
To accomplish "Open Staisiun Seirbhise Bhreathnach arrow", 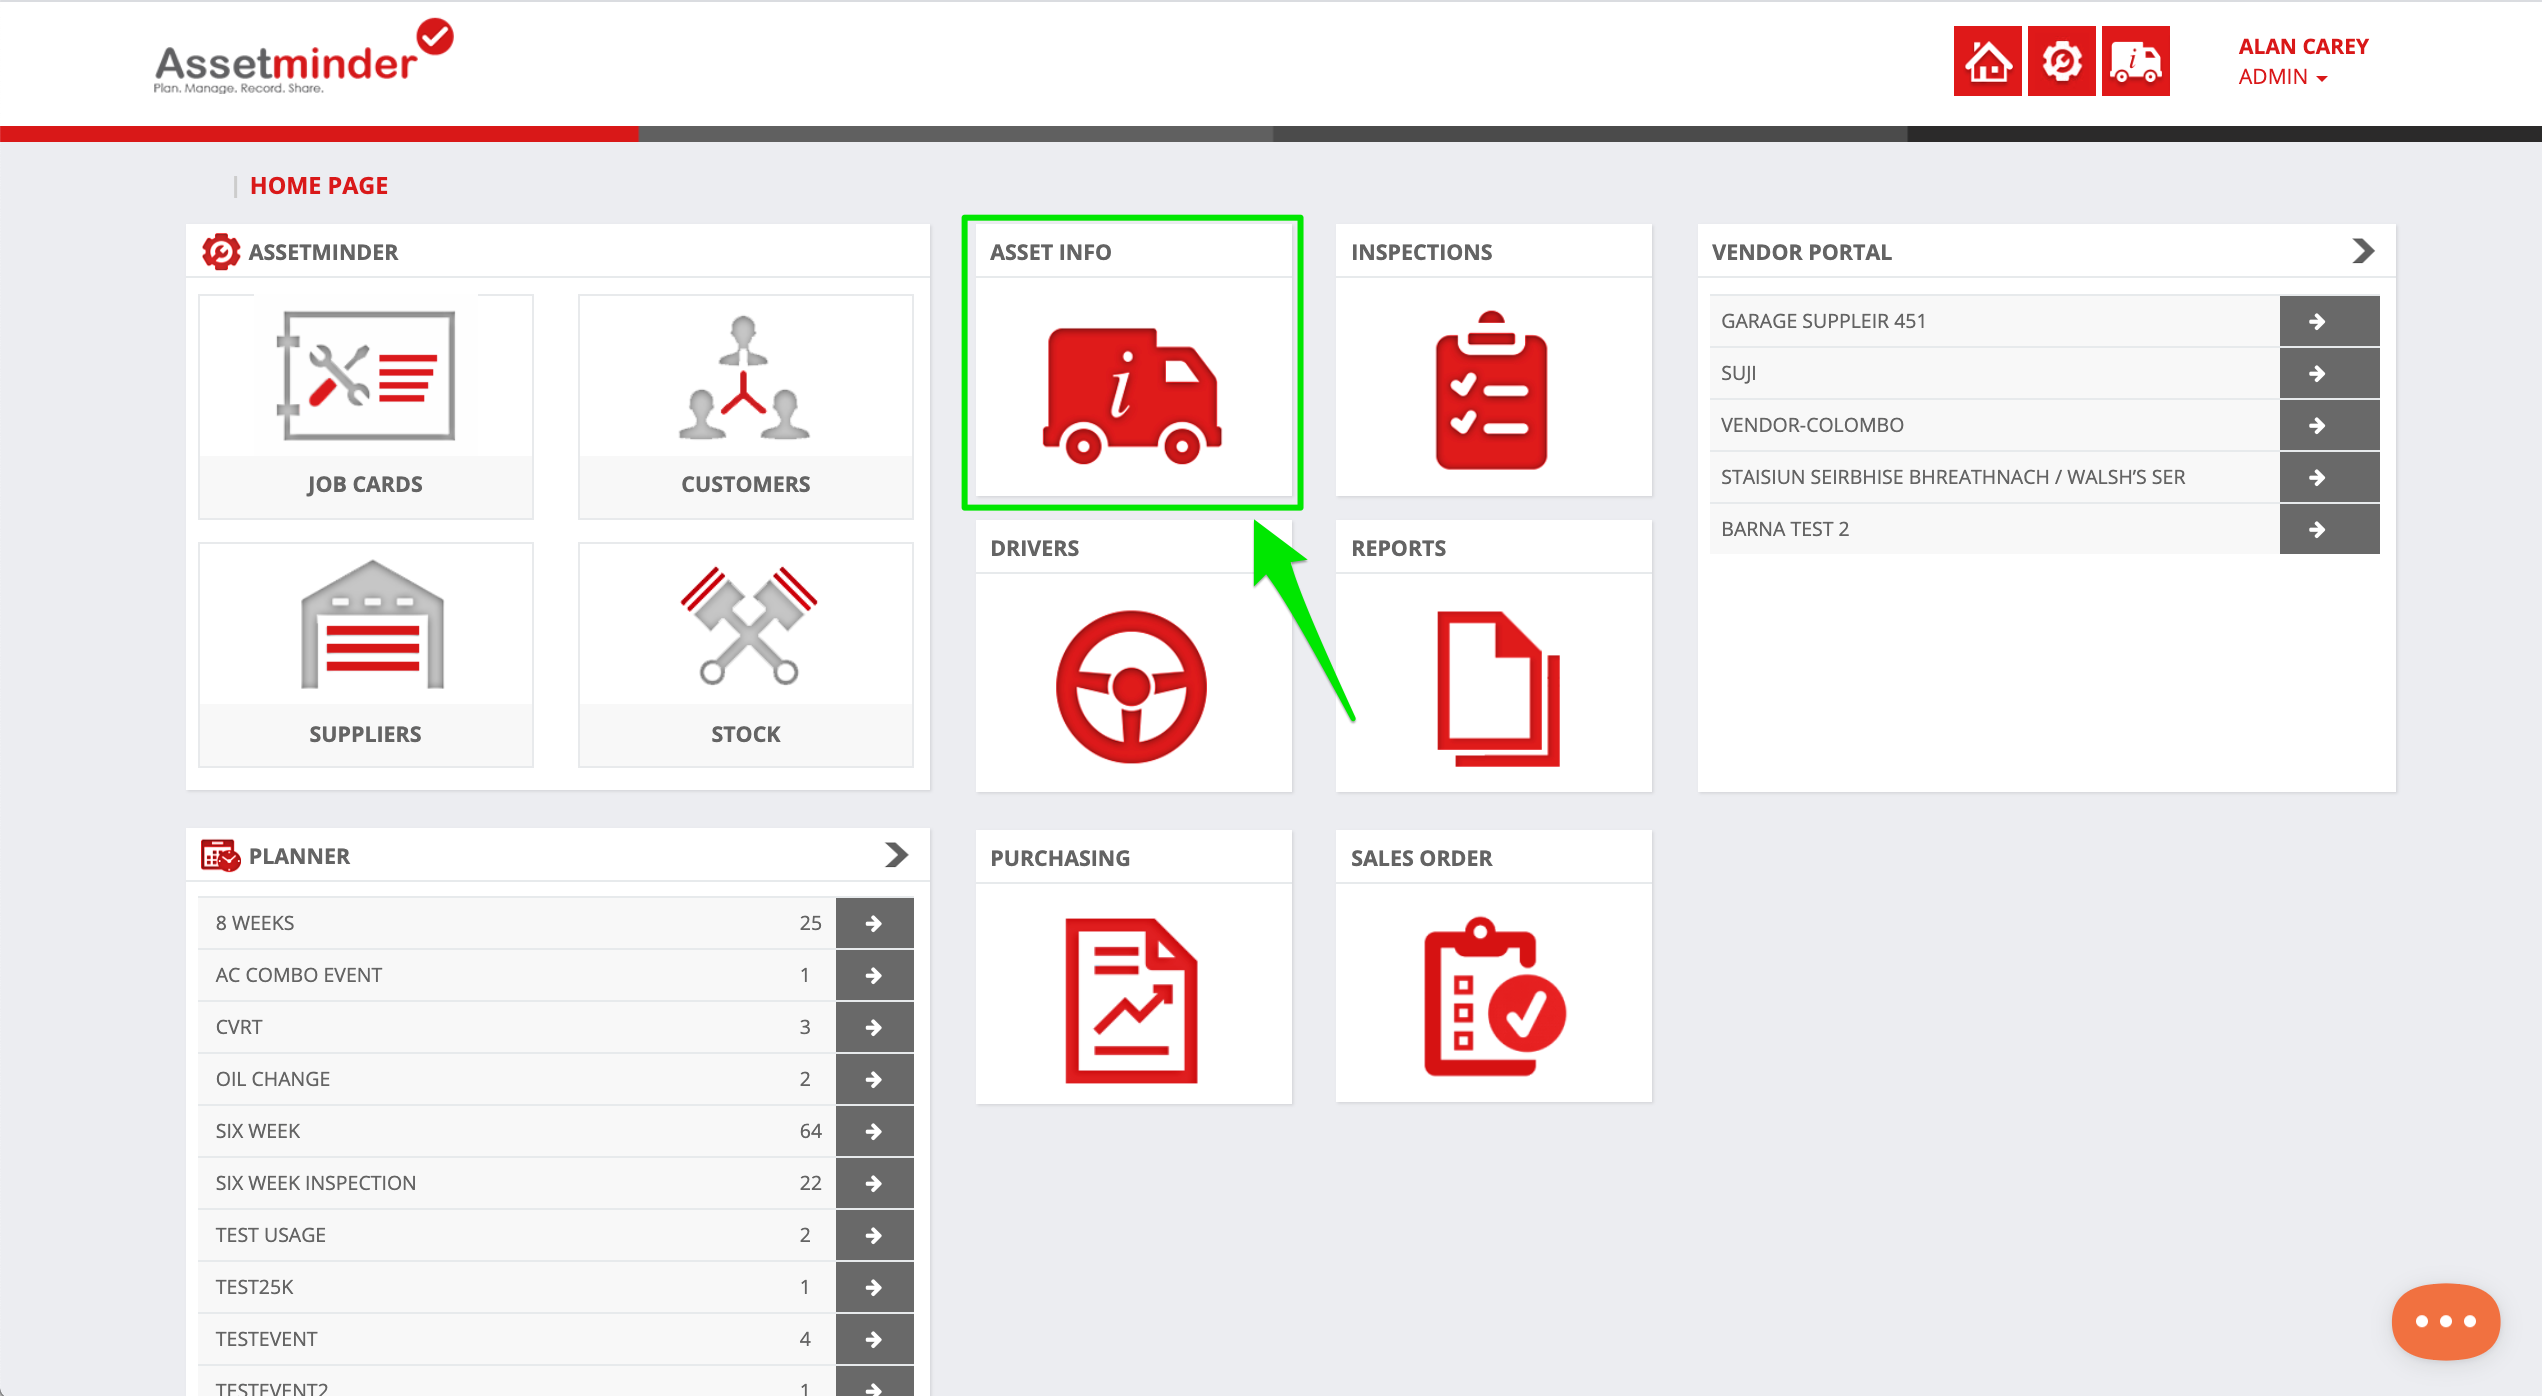I will [2329, 477].
